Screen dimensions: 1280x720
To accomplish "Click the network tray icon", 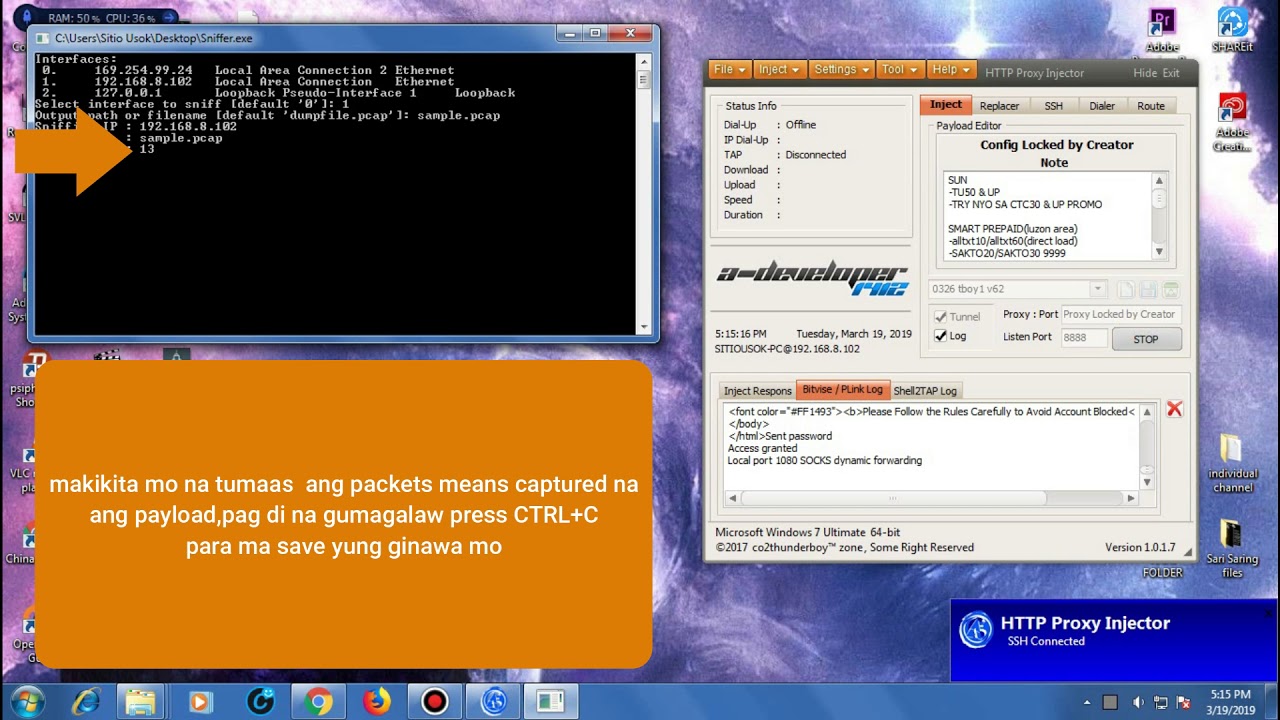I will tap(1161, 702).
